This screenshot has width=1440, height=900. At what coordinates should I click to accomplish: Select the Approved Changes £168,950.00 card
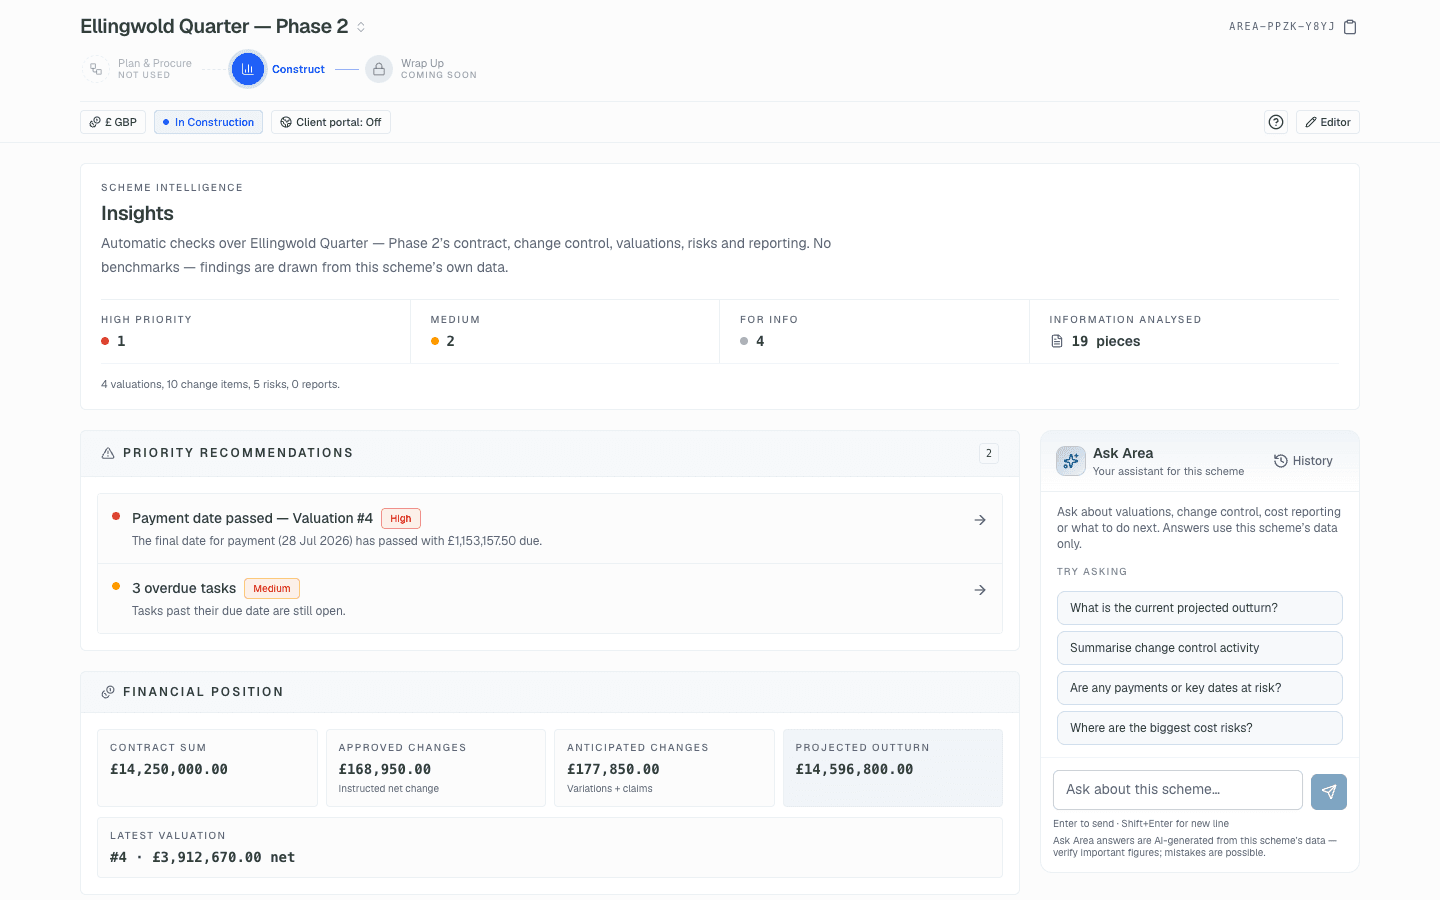[436, 768]
